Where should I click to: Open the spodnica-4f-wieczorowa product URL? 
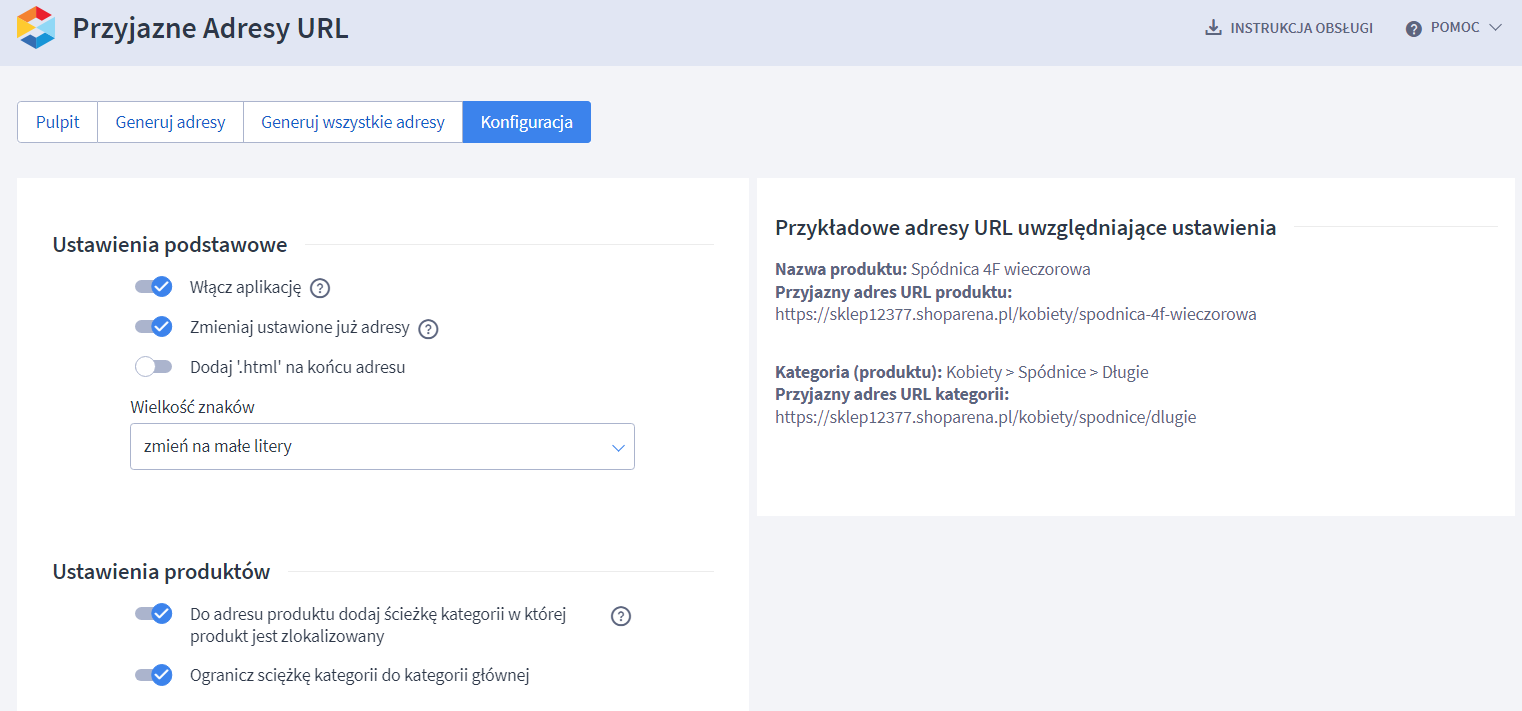pos(1015,313)
